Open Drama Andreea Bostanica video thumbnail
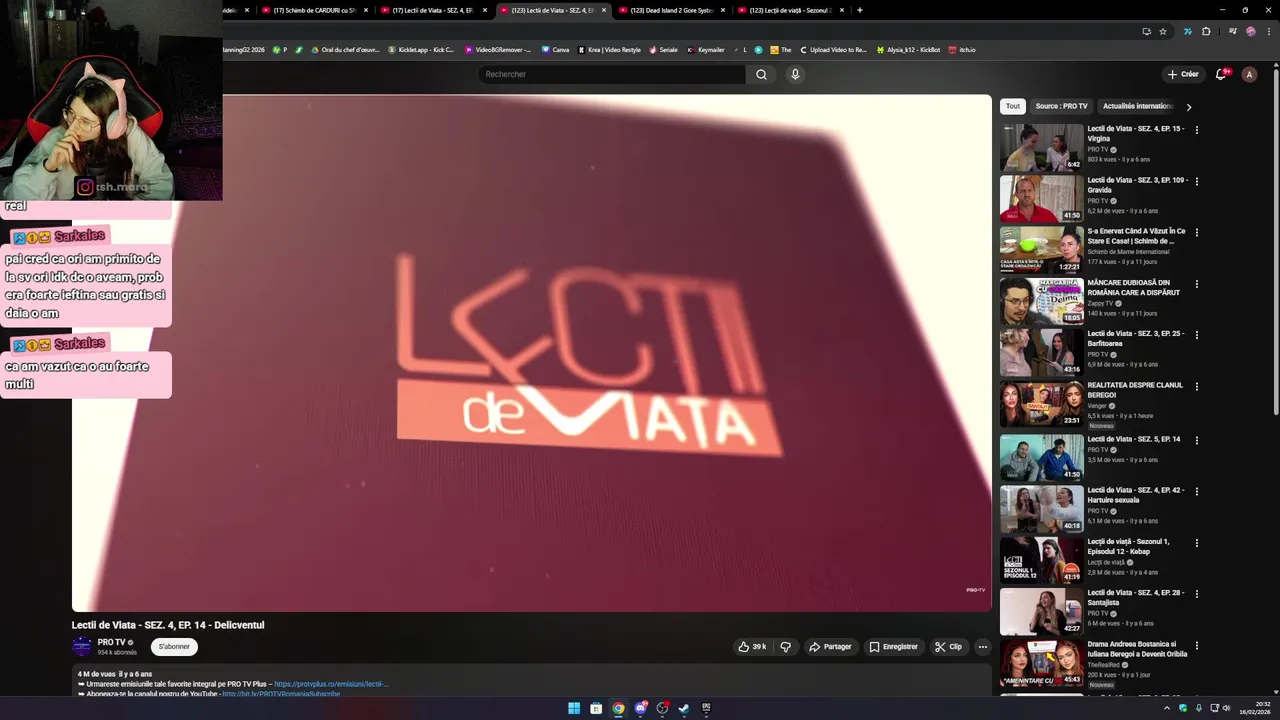 click(1041, 663)
